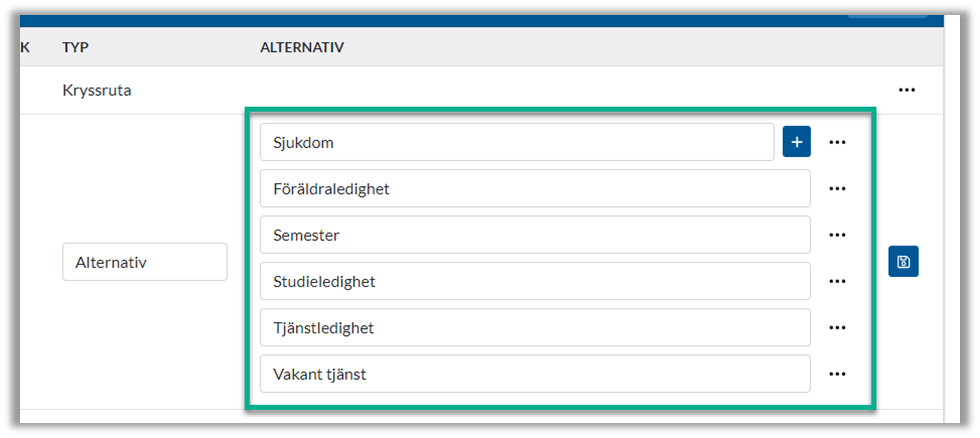The height and width of the screenshot is (438, 980).
Task: Click the Studieledighet text field
Action: [534, 281]
